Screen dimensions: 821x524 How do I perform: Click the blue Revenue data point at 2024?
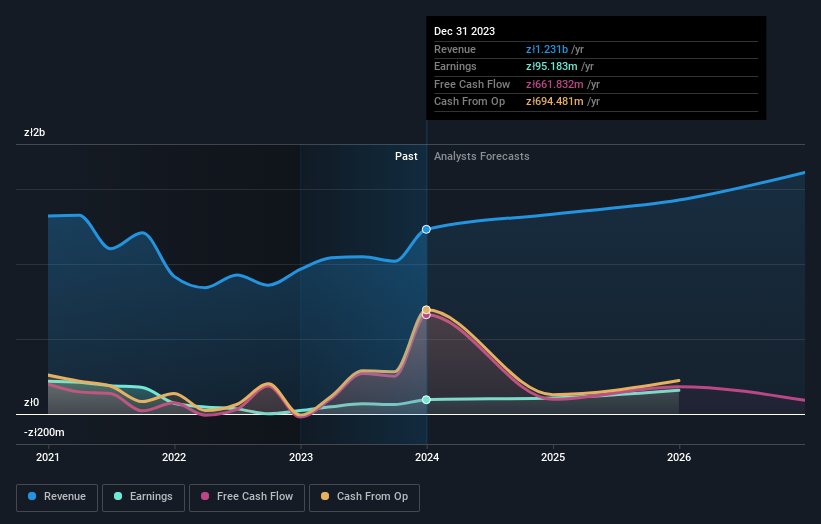(426, 229)
